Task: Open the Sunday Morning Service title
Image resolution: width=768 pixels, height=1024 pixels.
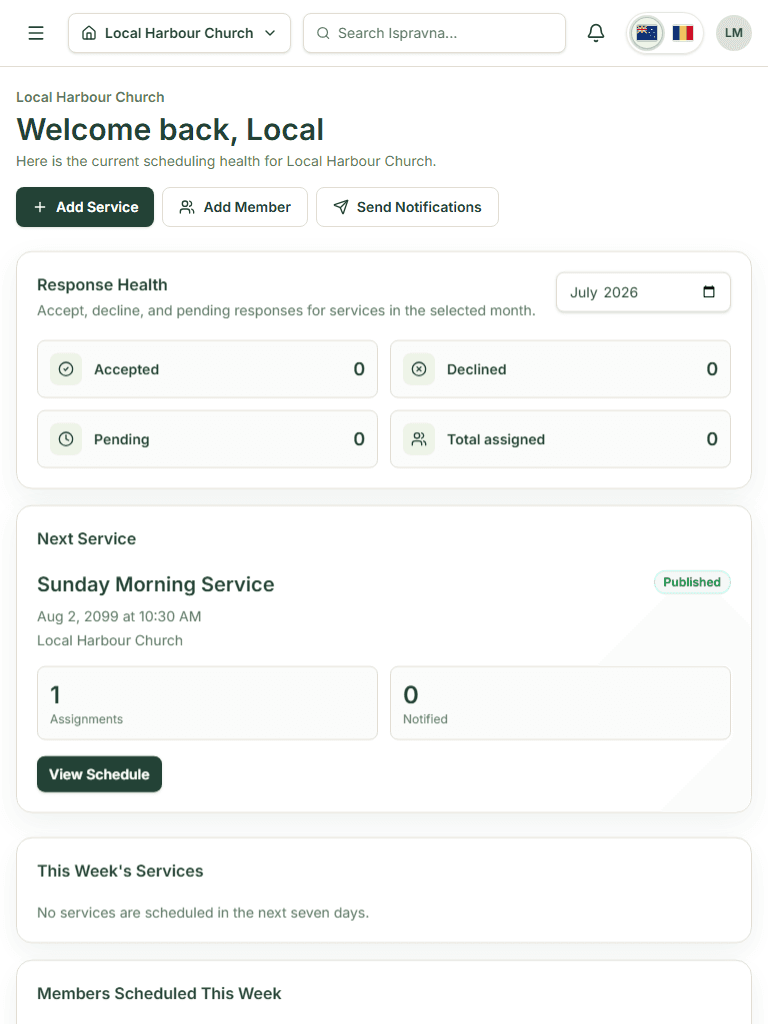Action: pos(155,584)
